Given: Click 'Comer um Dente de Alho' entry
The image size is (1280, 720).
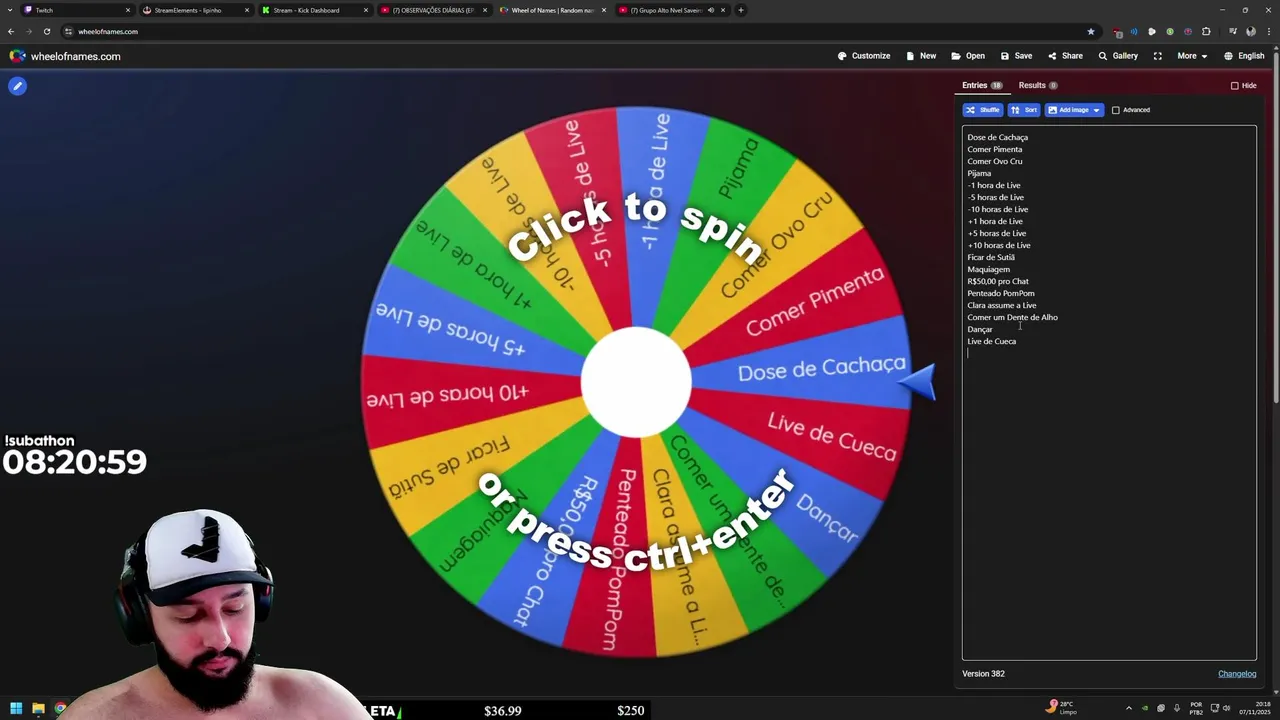Looking at the screenshot, I should click(x=1012, y=317).
